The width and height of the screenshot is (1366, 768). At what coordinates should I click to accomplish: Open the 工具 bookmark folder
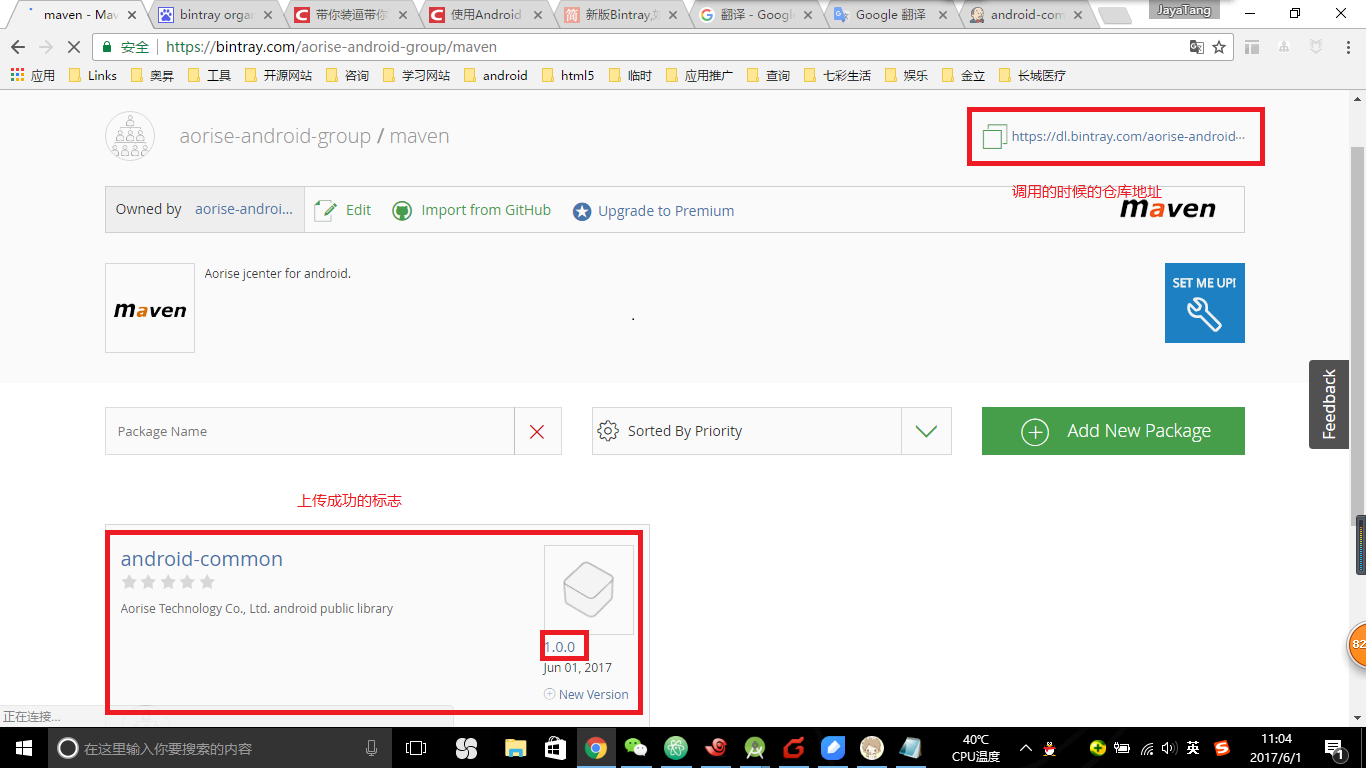coord(209,75)
